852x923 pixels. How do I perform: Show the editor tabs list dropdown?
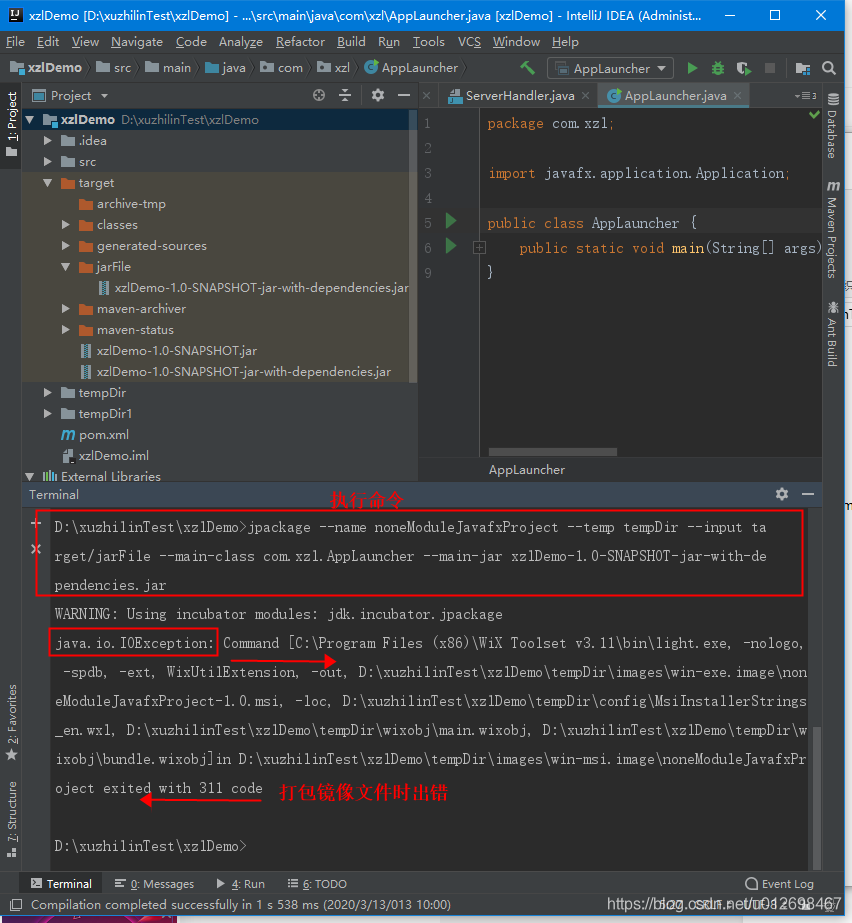coord(805,95)
